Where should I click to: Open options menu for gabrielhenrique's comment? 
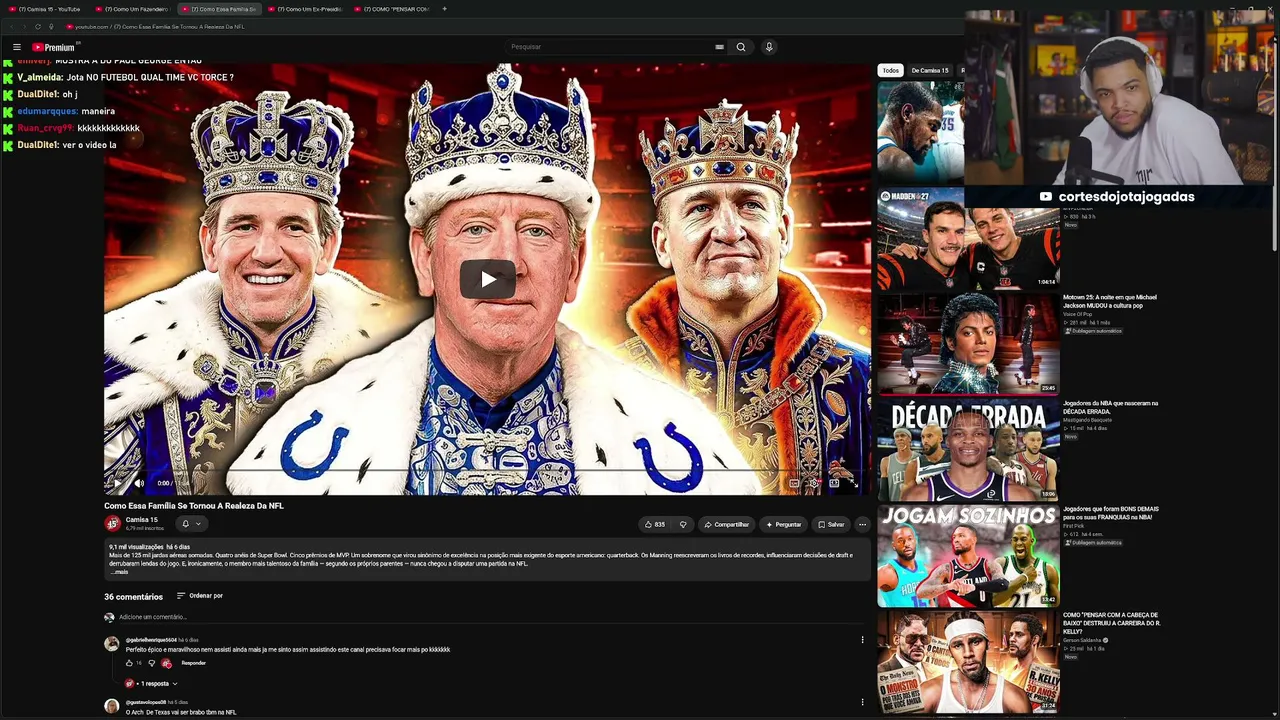862,640
